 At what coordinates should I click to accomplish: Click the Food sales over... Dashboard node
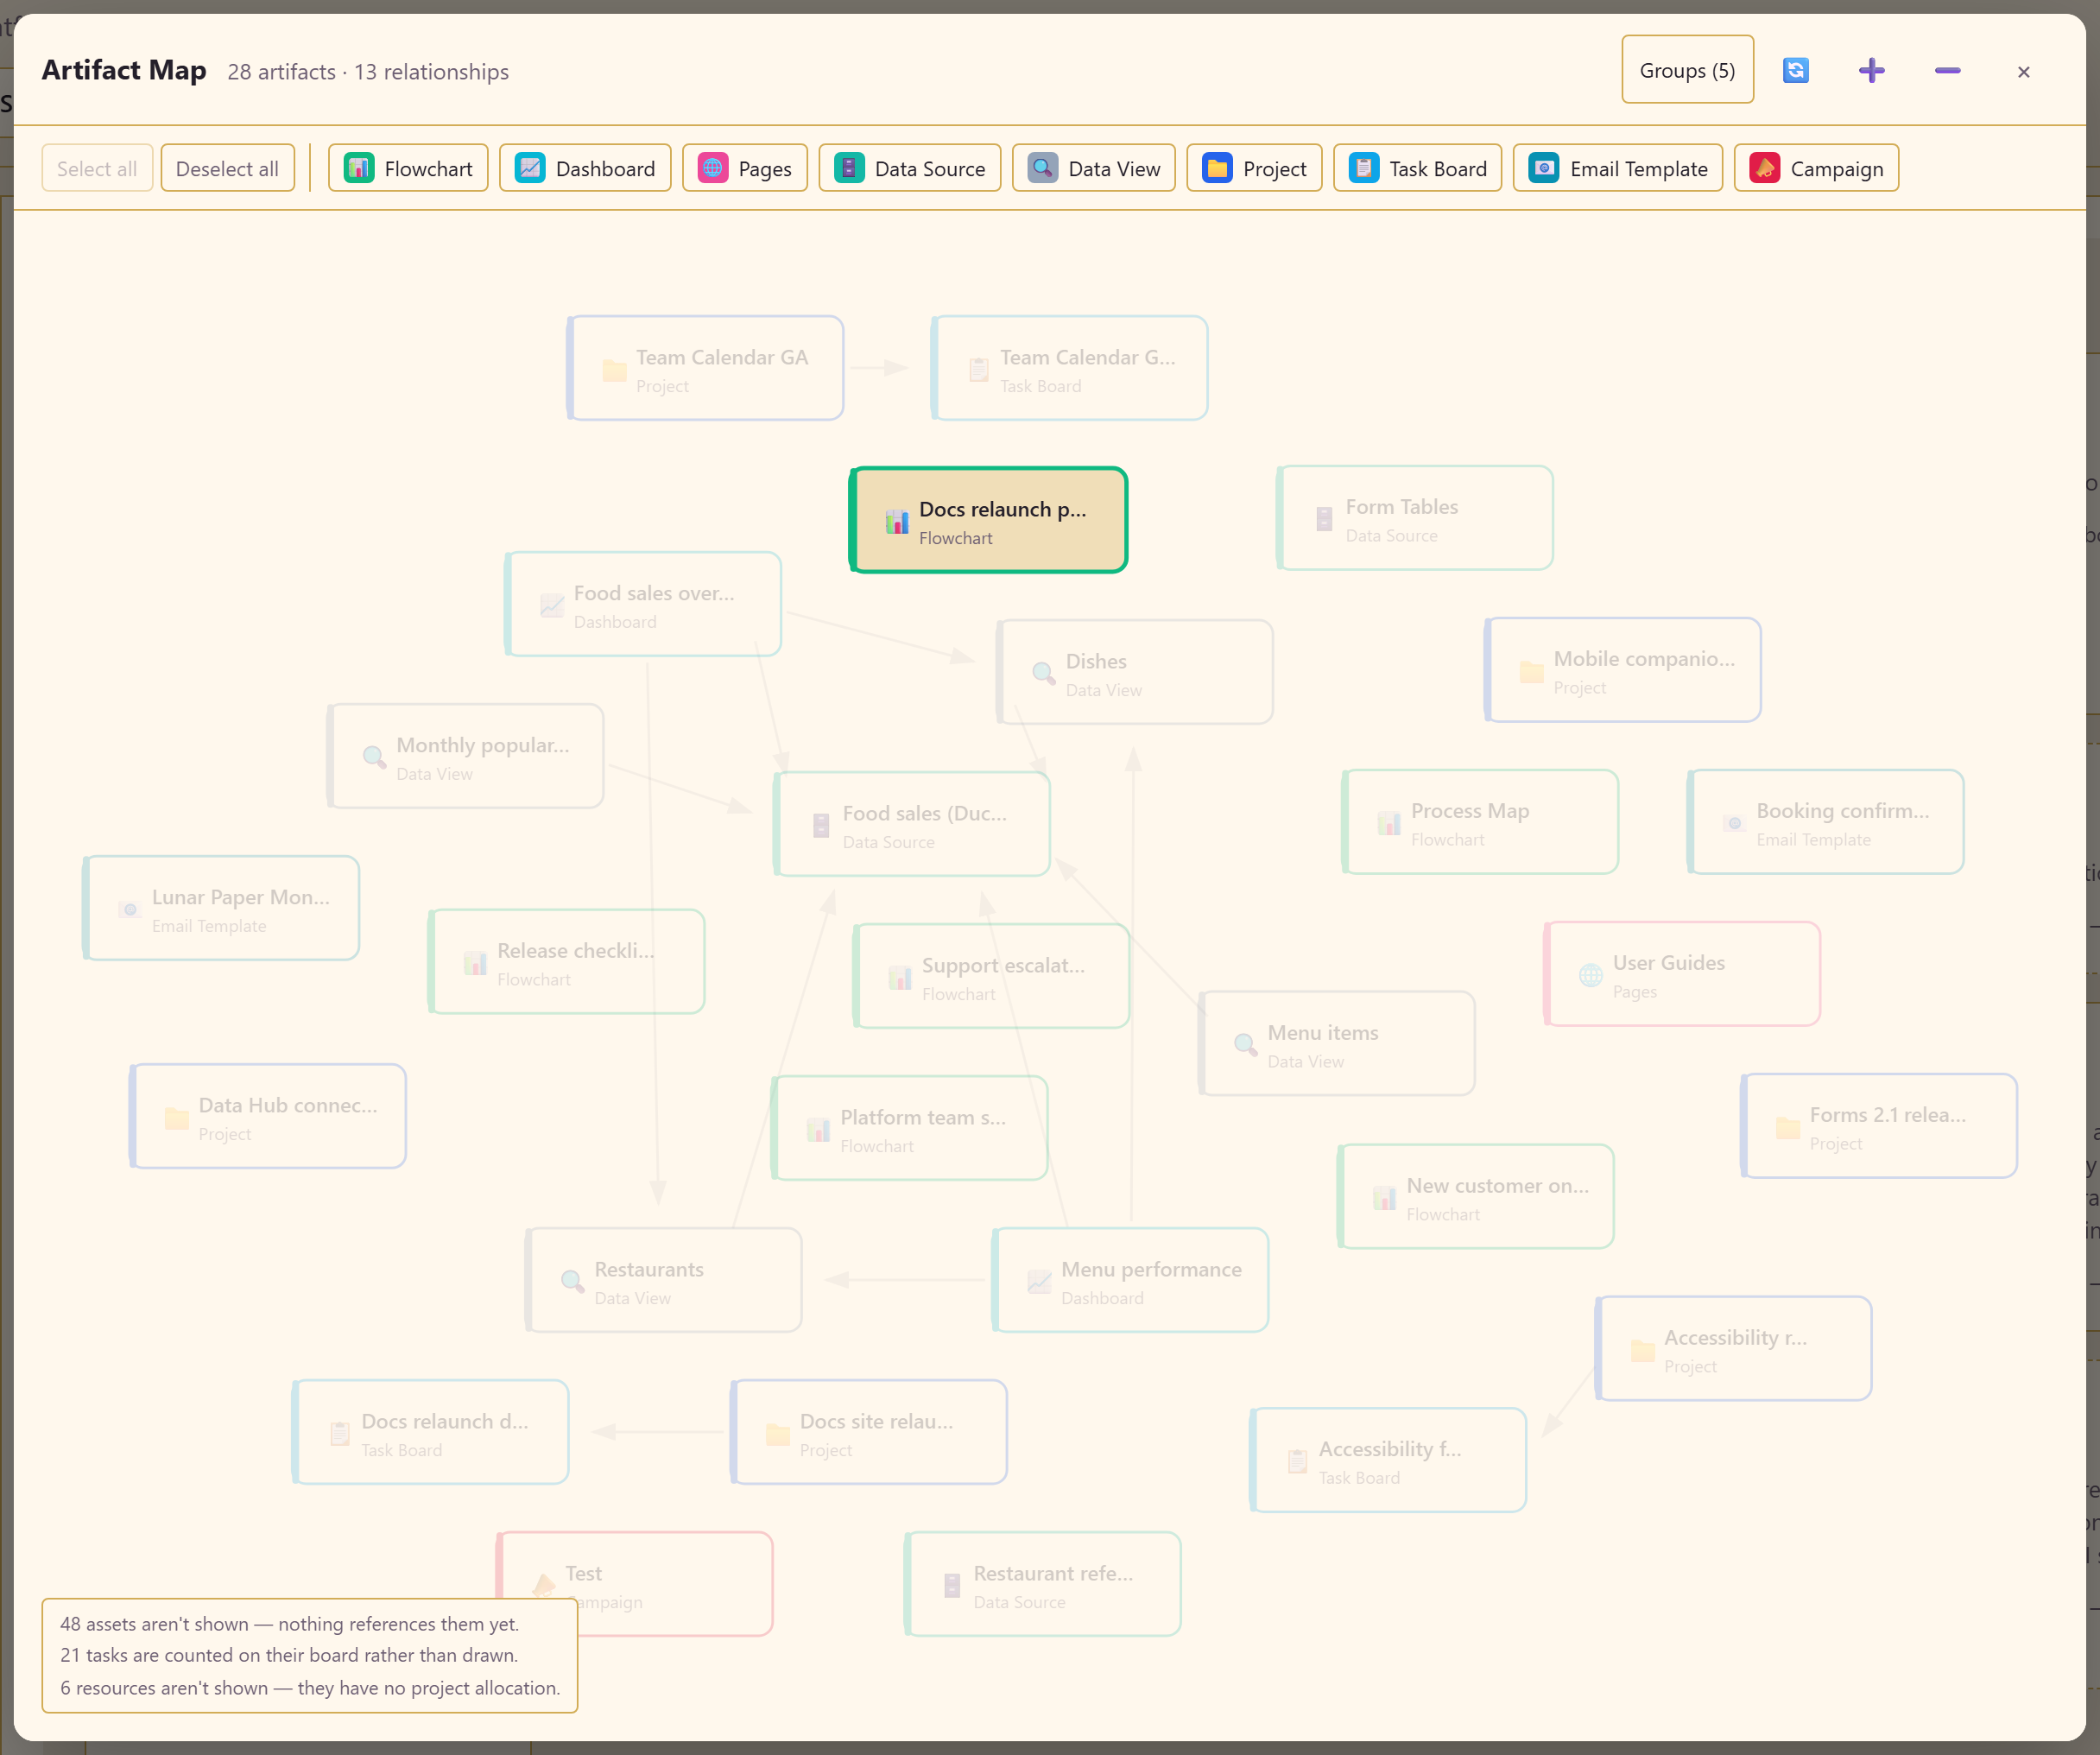point(643,604)
